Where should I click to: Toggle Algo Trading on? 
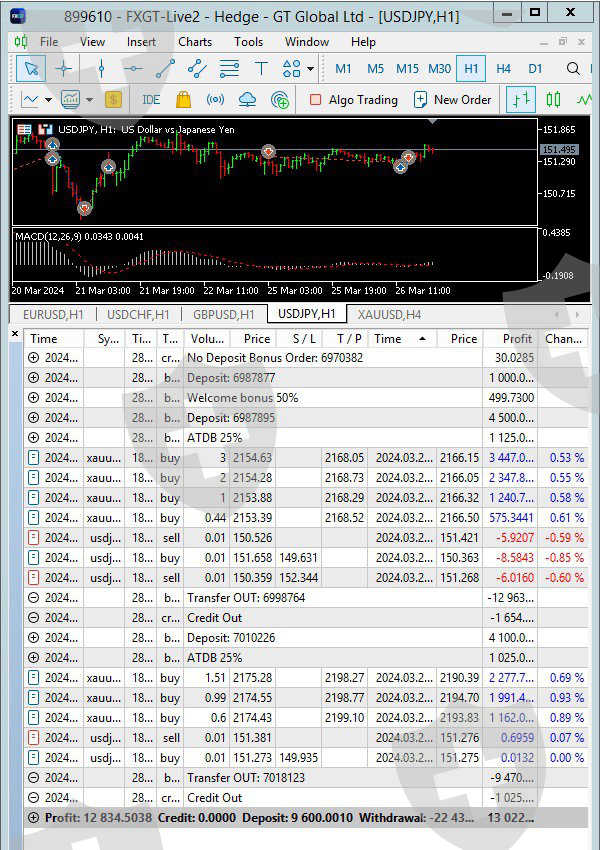pyautogui.click(x=352, y=100)
